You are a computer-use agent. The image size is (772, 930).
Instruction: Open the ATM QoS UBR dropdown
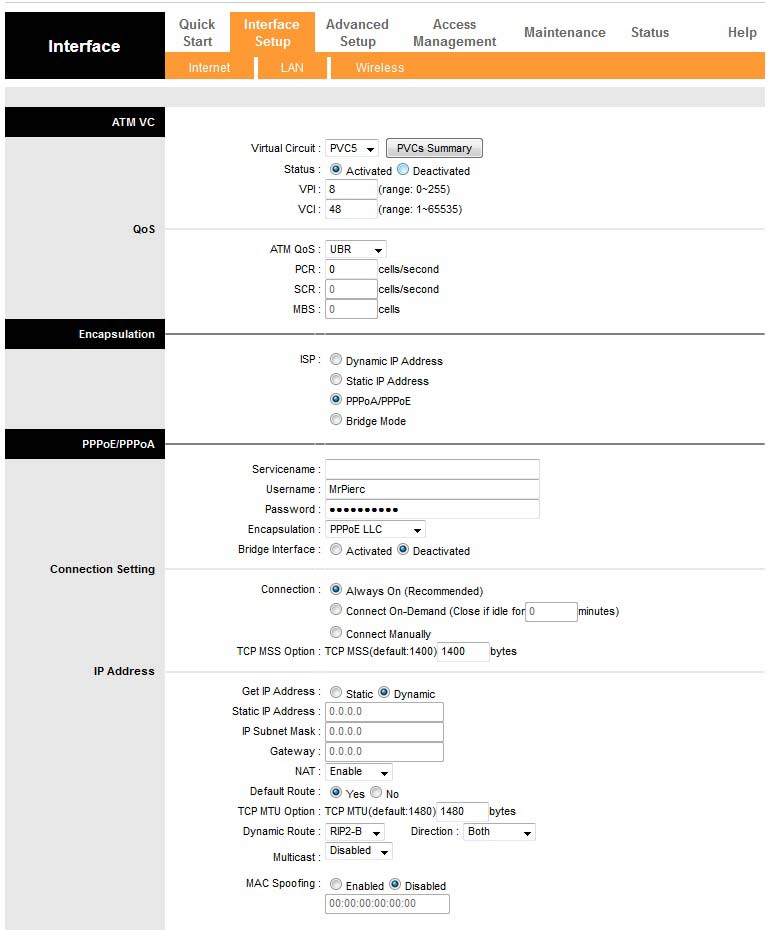356,249
